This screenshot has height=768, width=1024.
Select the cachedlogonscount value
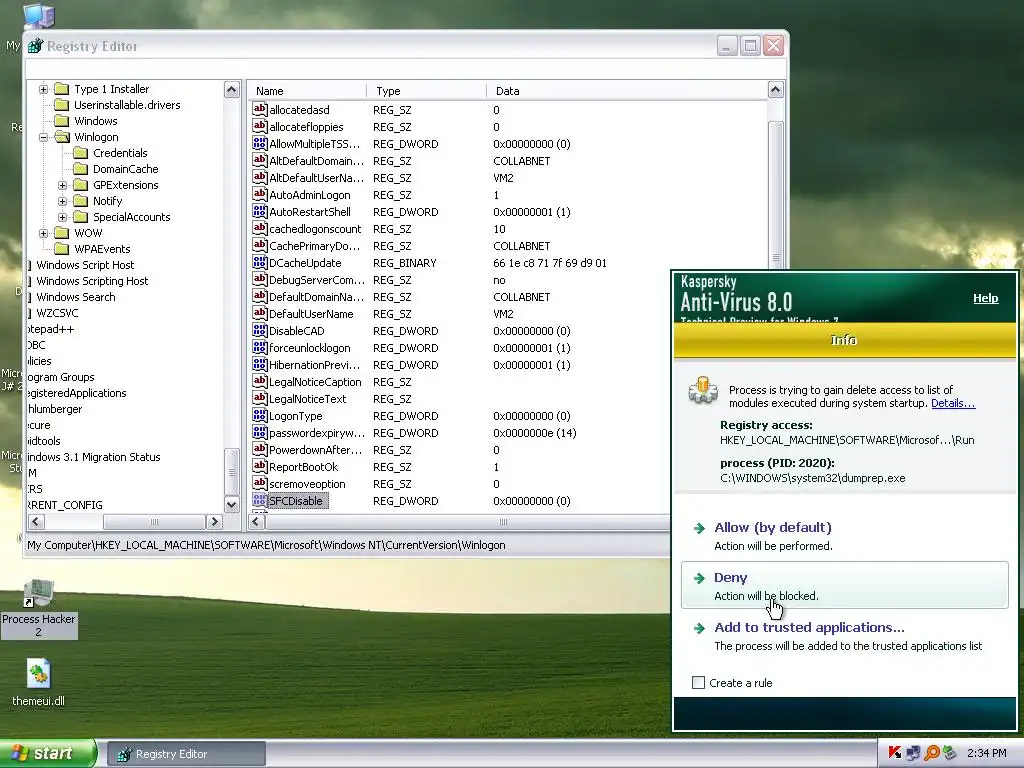point(315,229)
